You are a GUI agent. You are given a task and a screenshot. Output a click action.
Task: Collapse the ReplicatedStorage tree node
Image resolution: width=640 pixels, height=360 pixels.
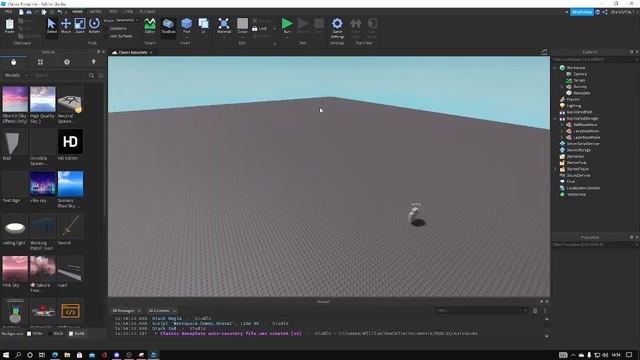tap(555, 118)
